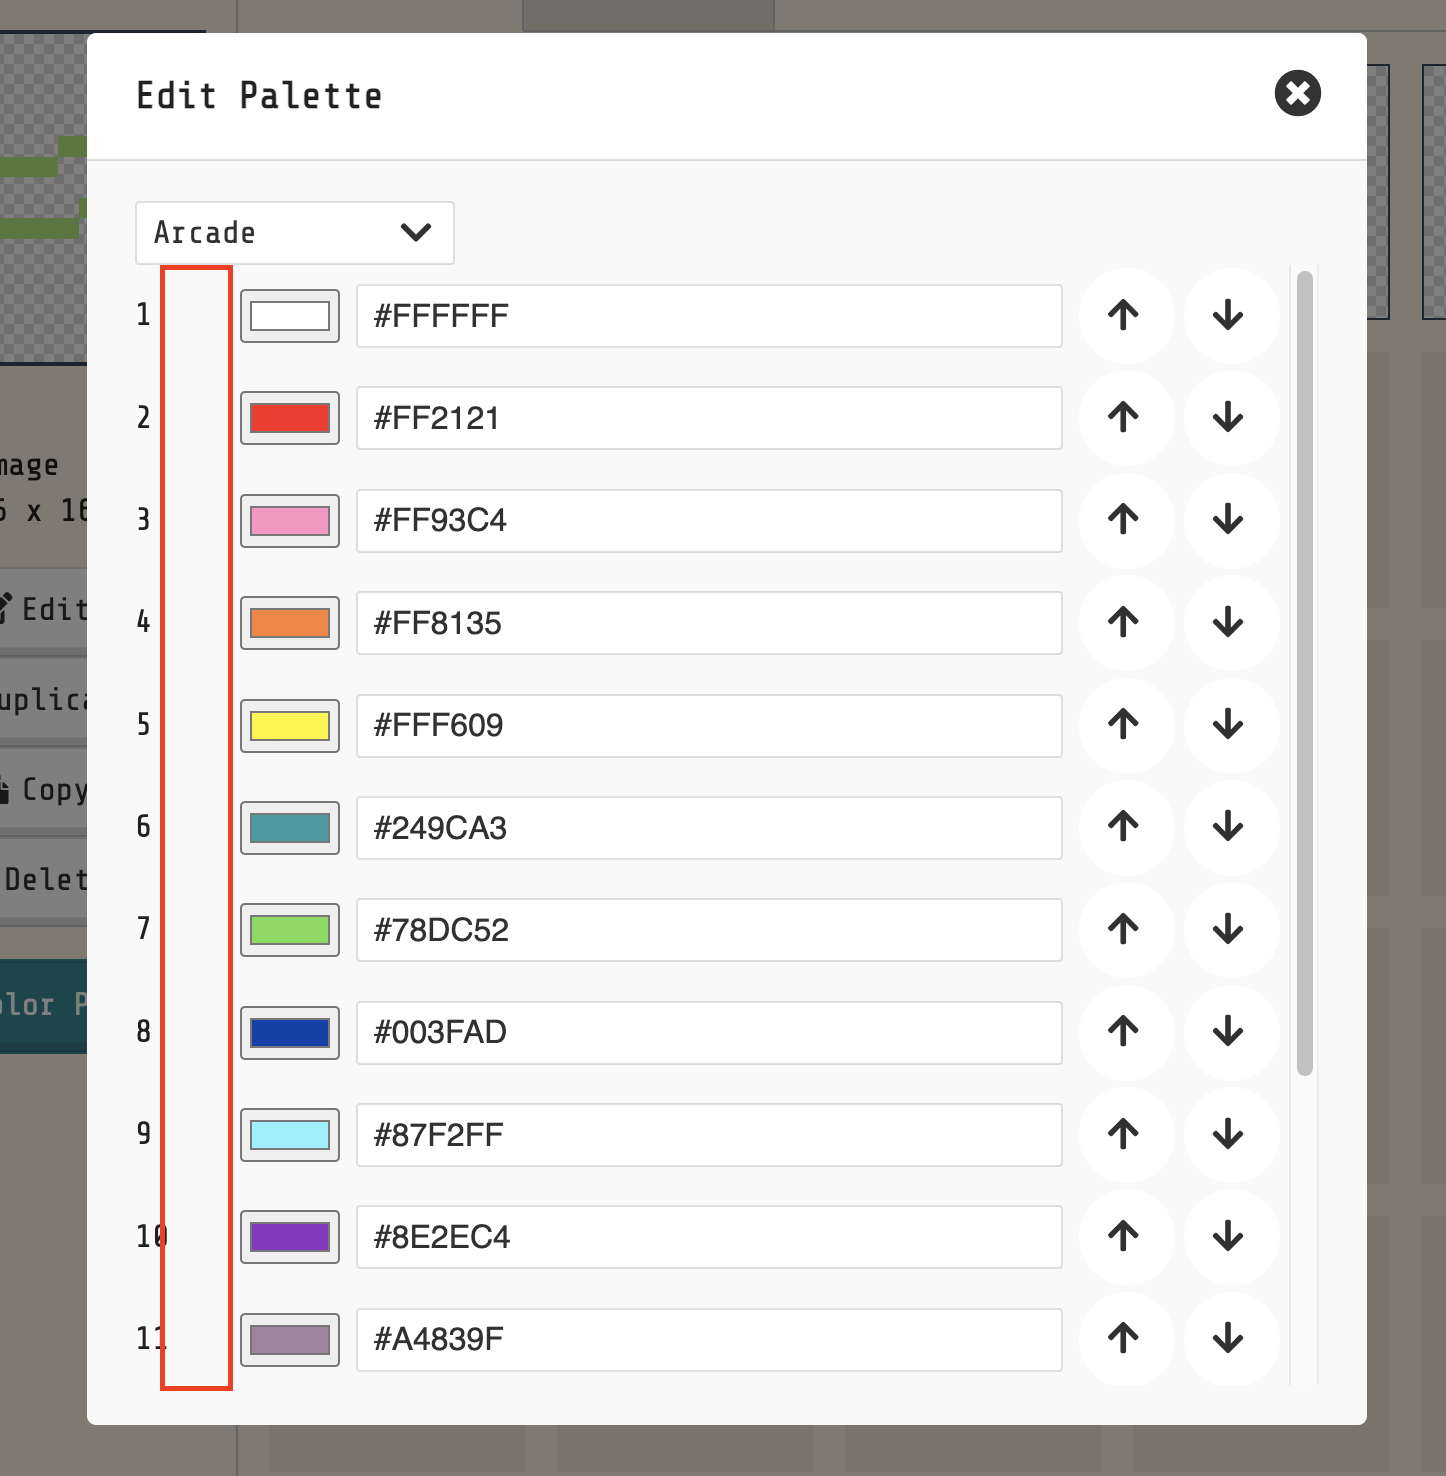Screen dimensions: 1446x1476
Task: Select the yellow swatch at row 5
Action: (289, 726)
